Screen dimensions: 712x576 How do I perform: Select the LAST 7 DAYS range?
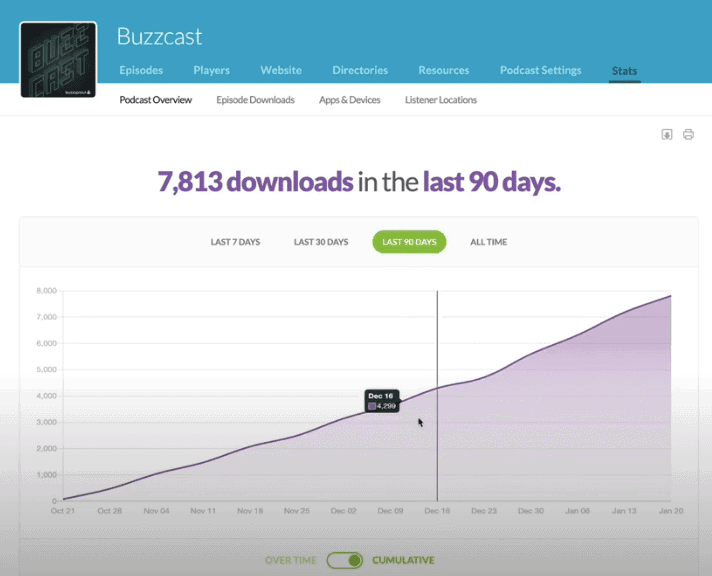point(235,242)
